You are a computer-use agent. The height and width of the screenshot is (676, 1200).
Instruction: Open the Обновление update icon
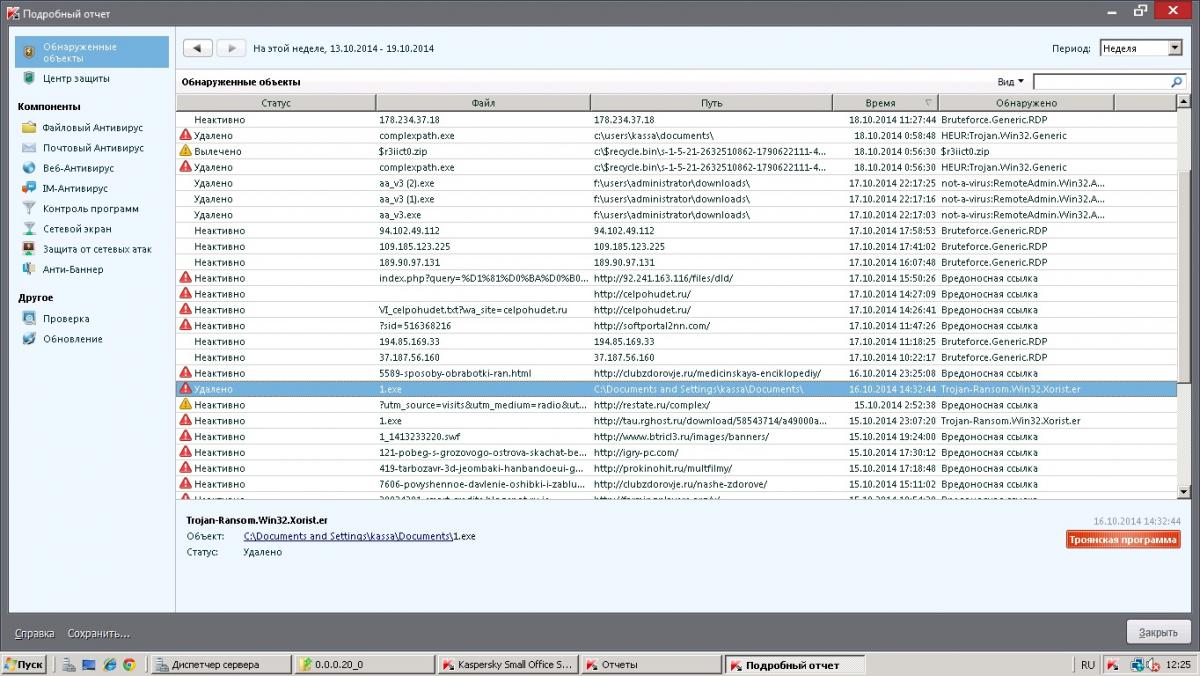[x=29, y=339]
